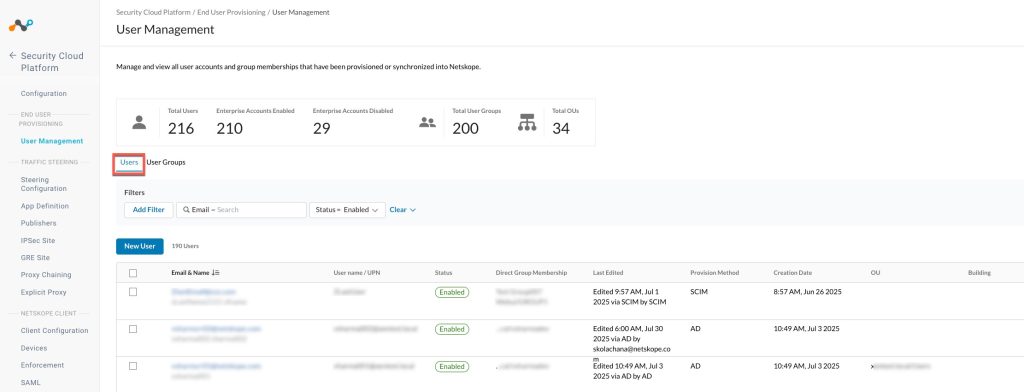Click the search magnifier icon in Email filter

(x=186, y=210)
